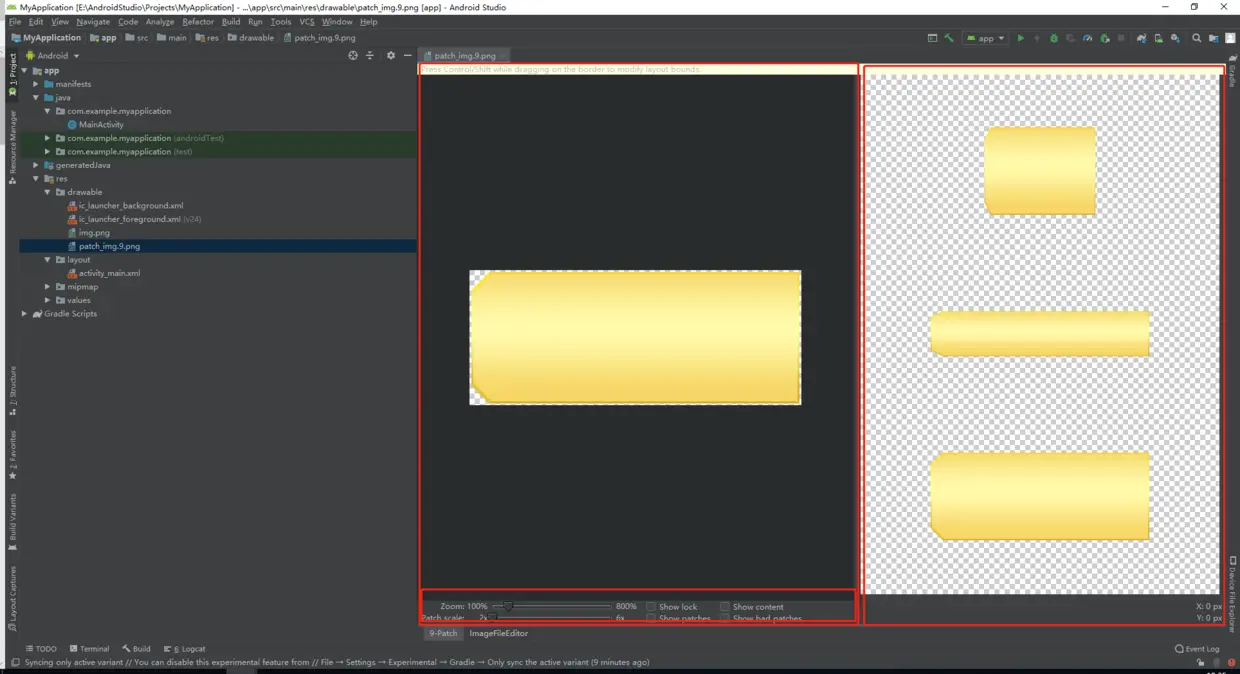Expand the generatedJava folder

[x=36, y=165]
